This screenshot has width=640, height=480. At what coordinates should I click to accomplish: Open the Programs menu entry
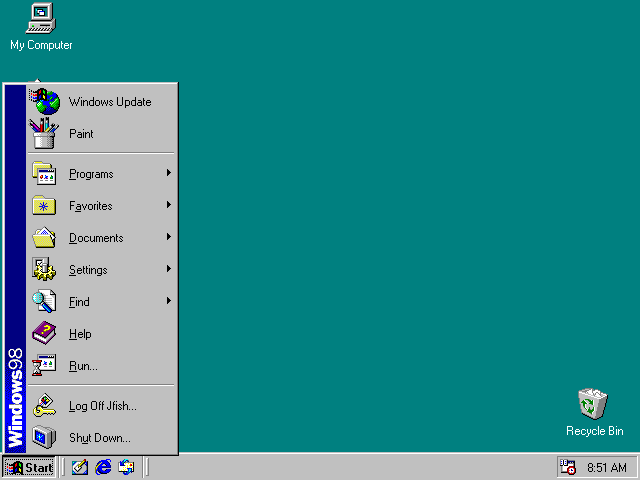[x=102, y=173]
